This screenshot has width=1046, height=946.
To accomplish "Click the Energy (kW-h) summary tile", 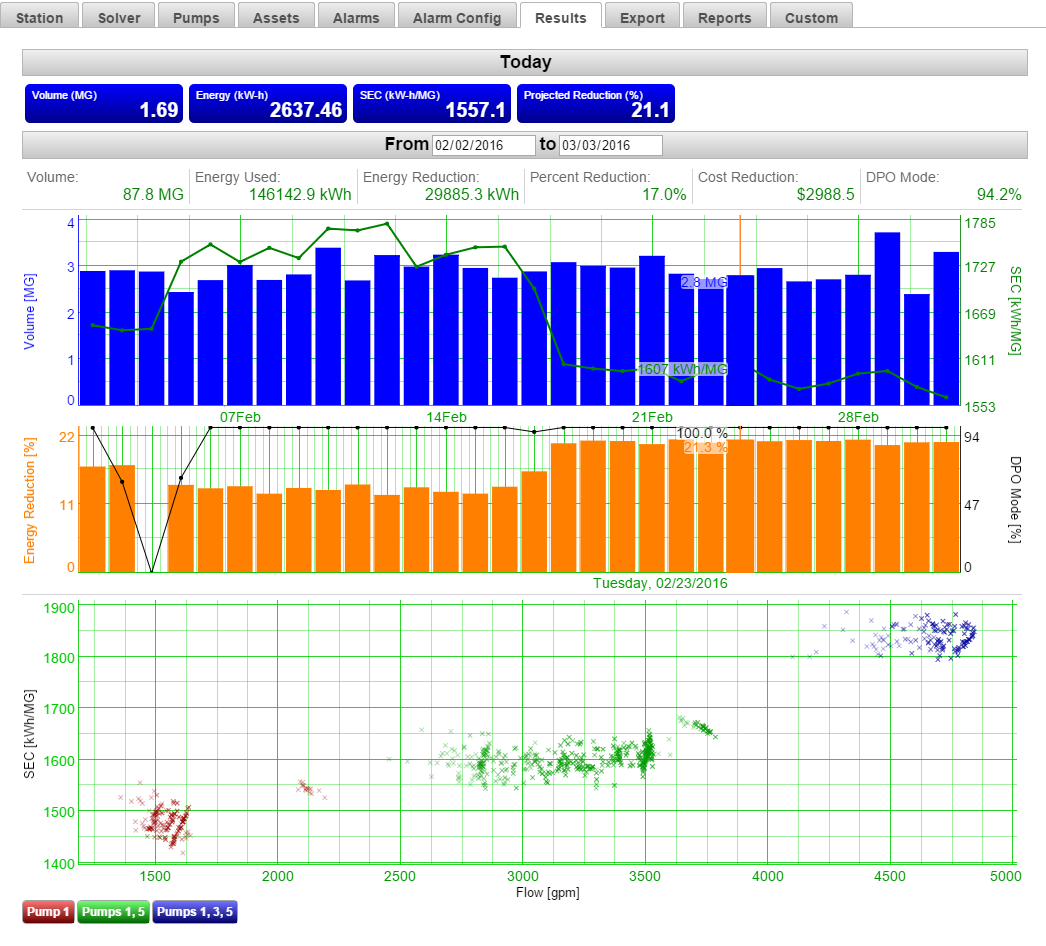I will [x=268, y=104].
